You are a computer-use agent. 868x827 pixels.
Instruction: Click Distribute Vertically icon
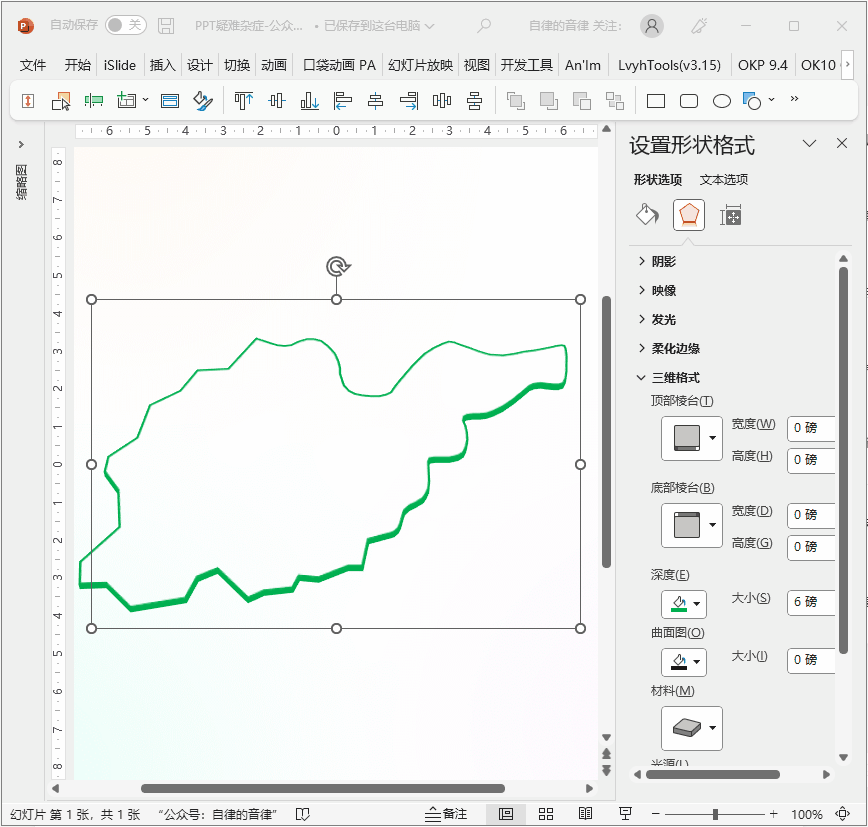[x=474, y=101]
